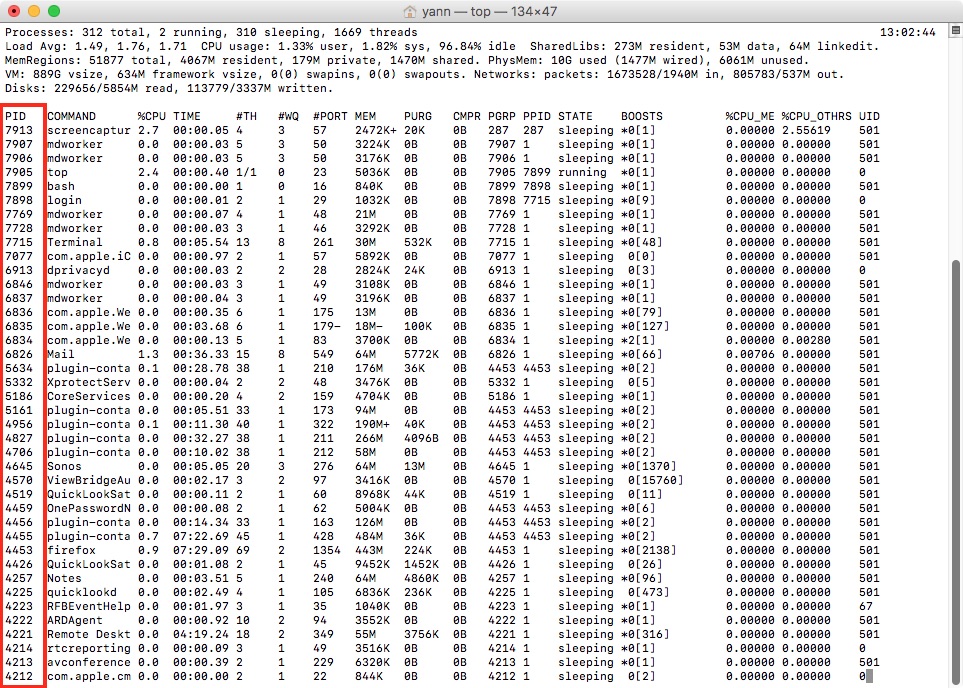Click the home folder icon in title bar

(x=410, y=12)
